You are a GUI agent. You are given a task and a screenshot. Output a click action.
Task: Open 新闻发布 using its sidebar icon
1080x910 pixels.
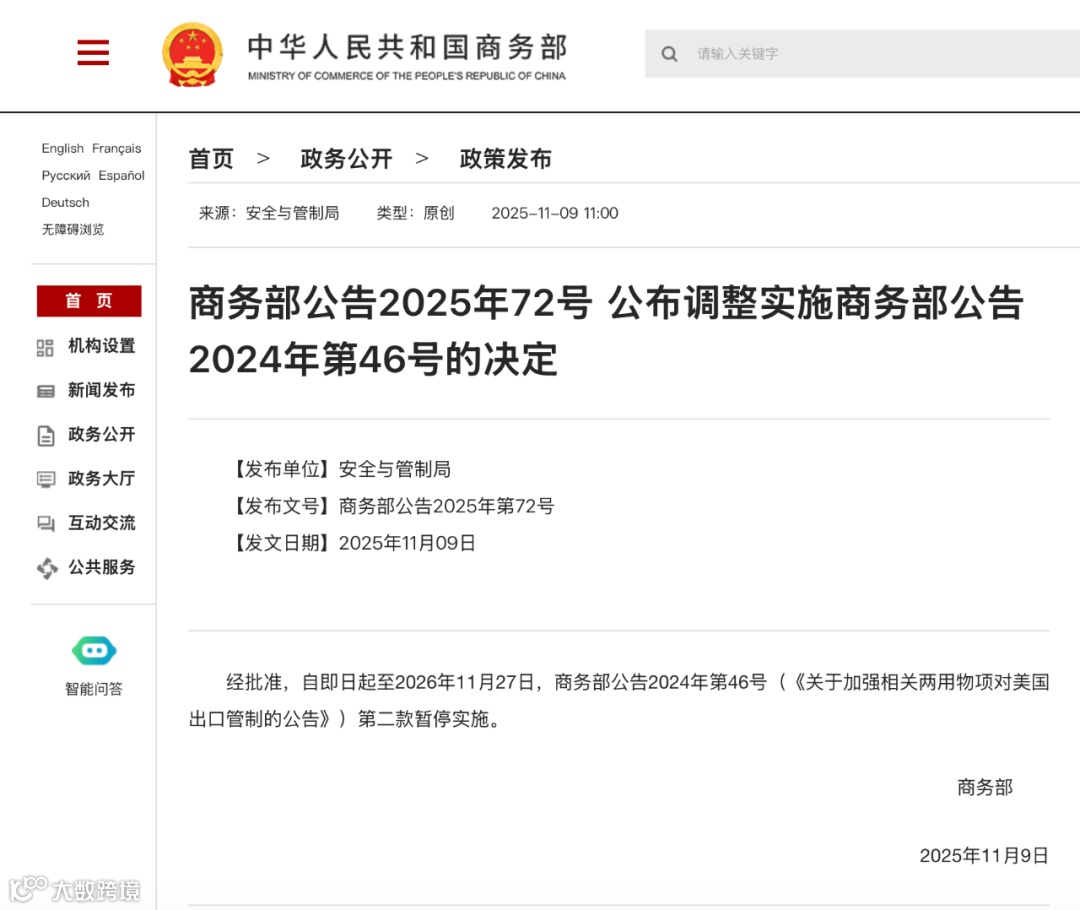point(45,391)
